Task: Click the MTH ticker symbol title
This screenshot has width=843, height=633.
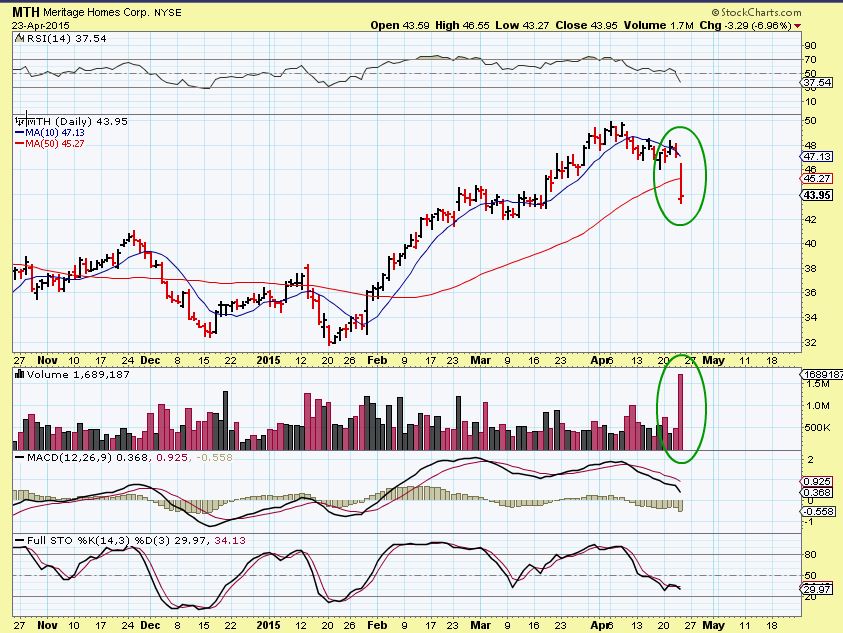Action: pyautogui.click(x=26, y=12)
